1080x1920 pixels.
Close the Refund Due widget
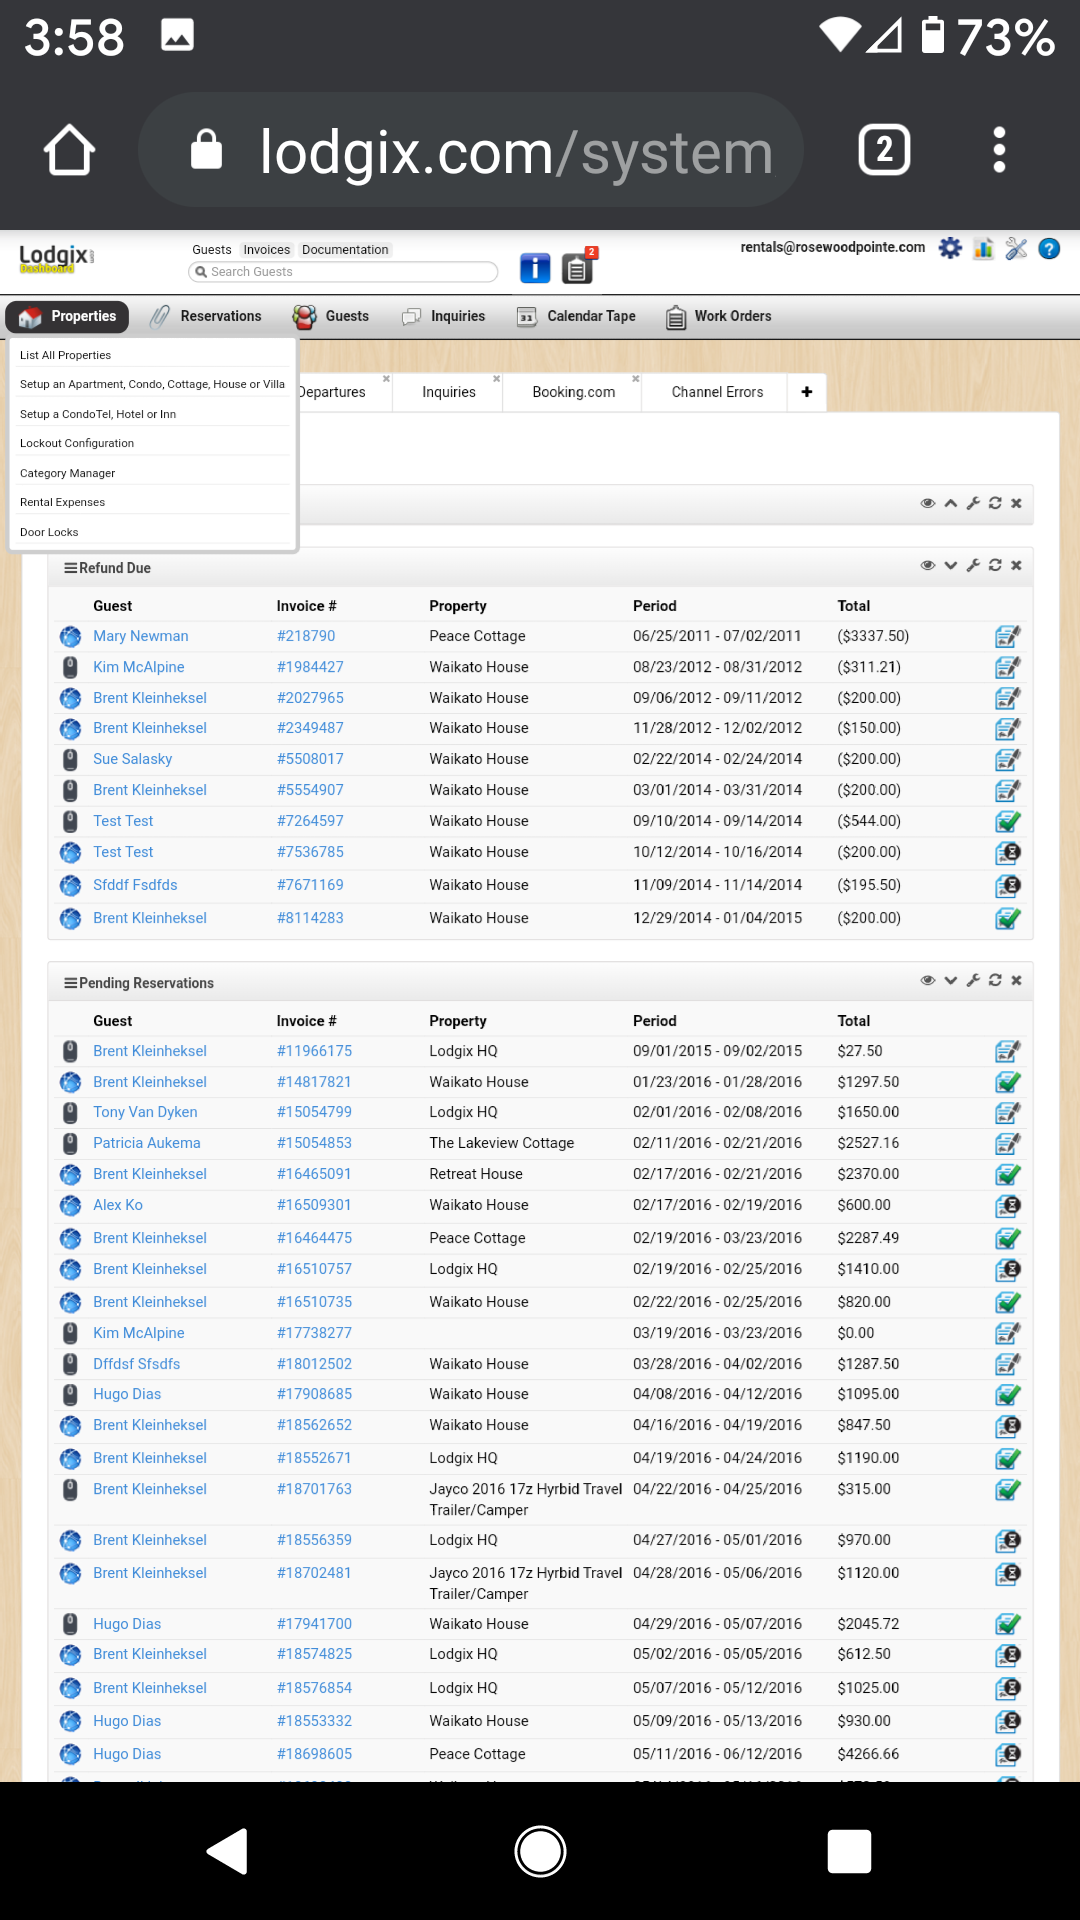tap(1016, 565)
